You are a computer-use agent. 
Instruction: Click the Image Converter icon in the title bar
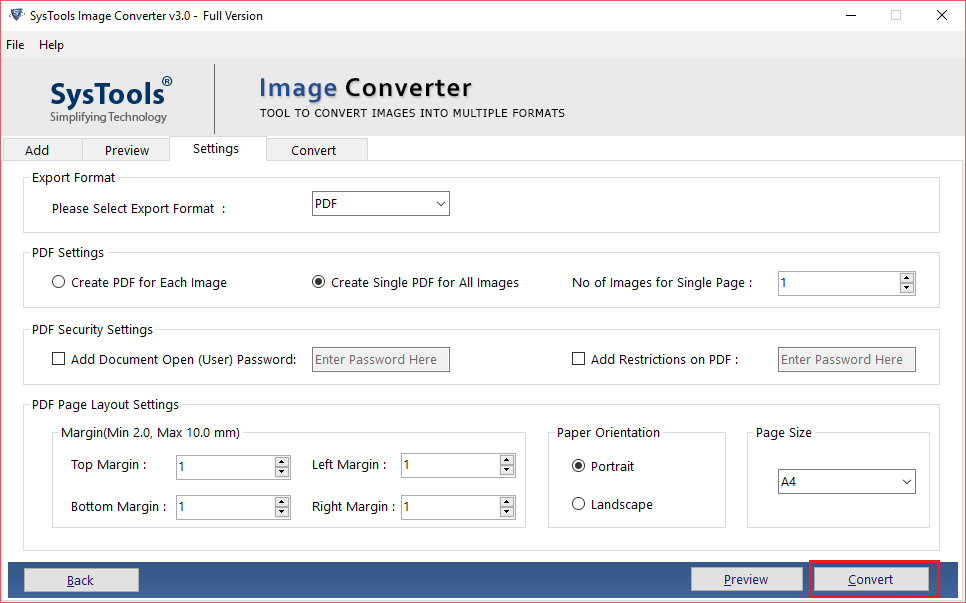pos(14,15)
